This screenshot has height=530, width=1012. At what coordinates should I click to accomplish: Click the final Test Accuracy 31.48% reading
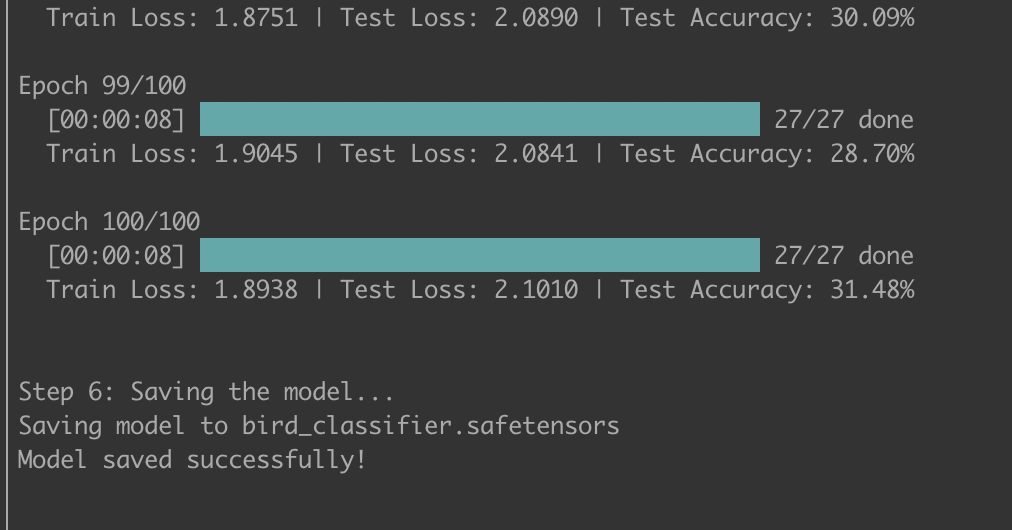click(766, 290)
